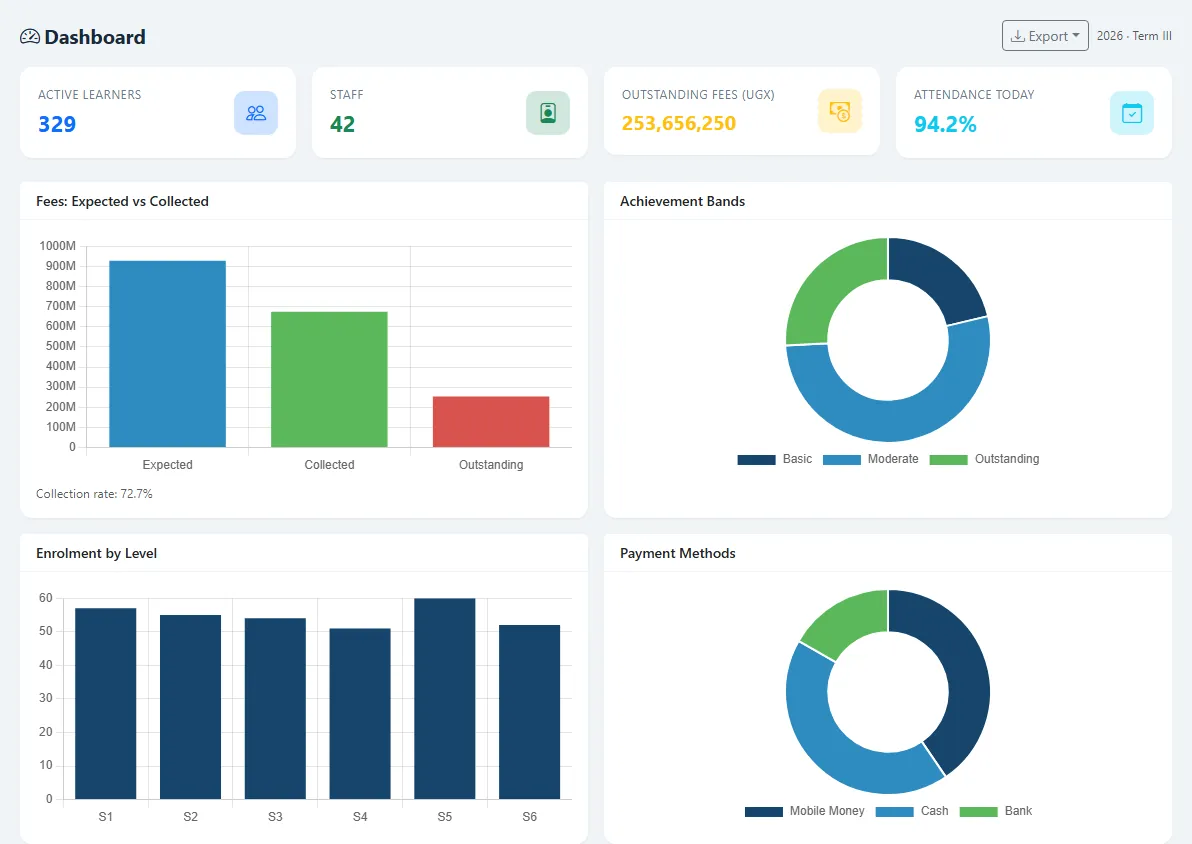The width and height of the screenshot is (1192, 844).
Task: Click the S6 enrolment bar
Action: [x=529, y=712]
